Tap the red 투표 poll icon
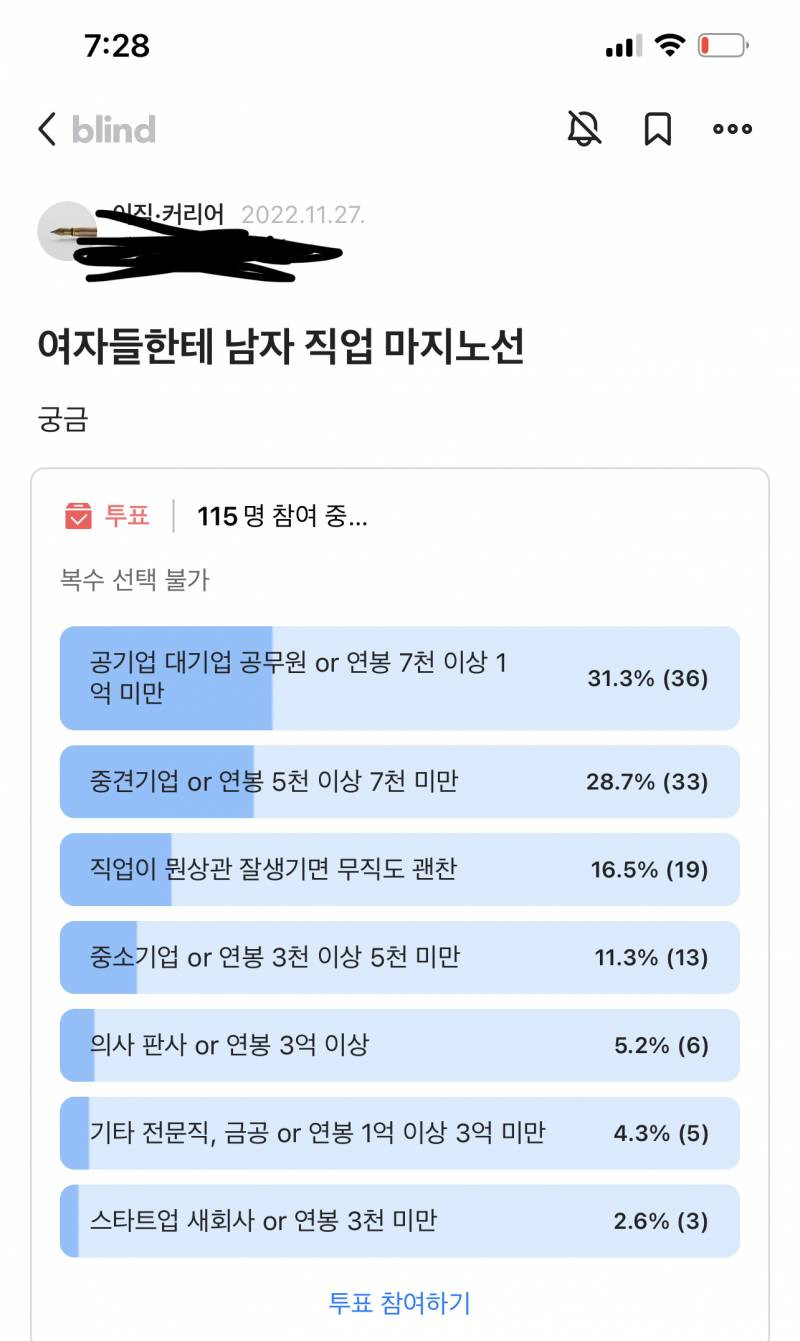 click(78, 516)
